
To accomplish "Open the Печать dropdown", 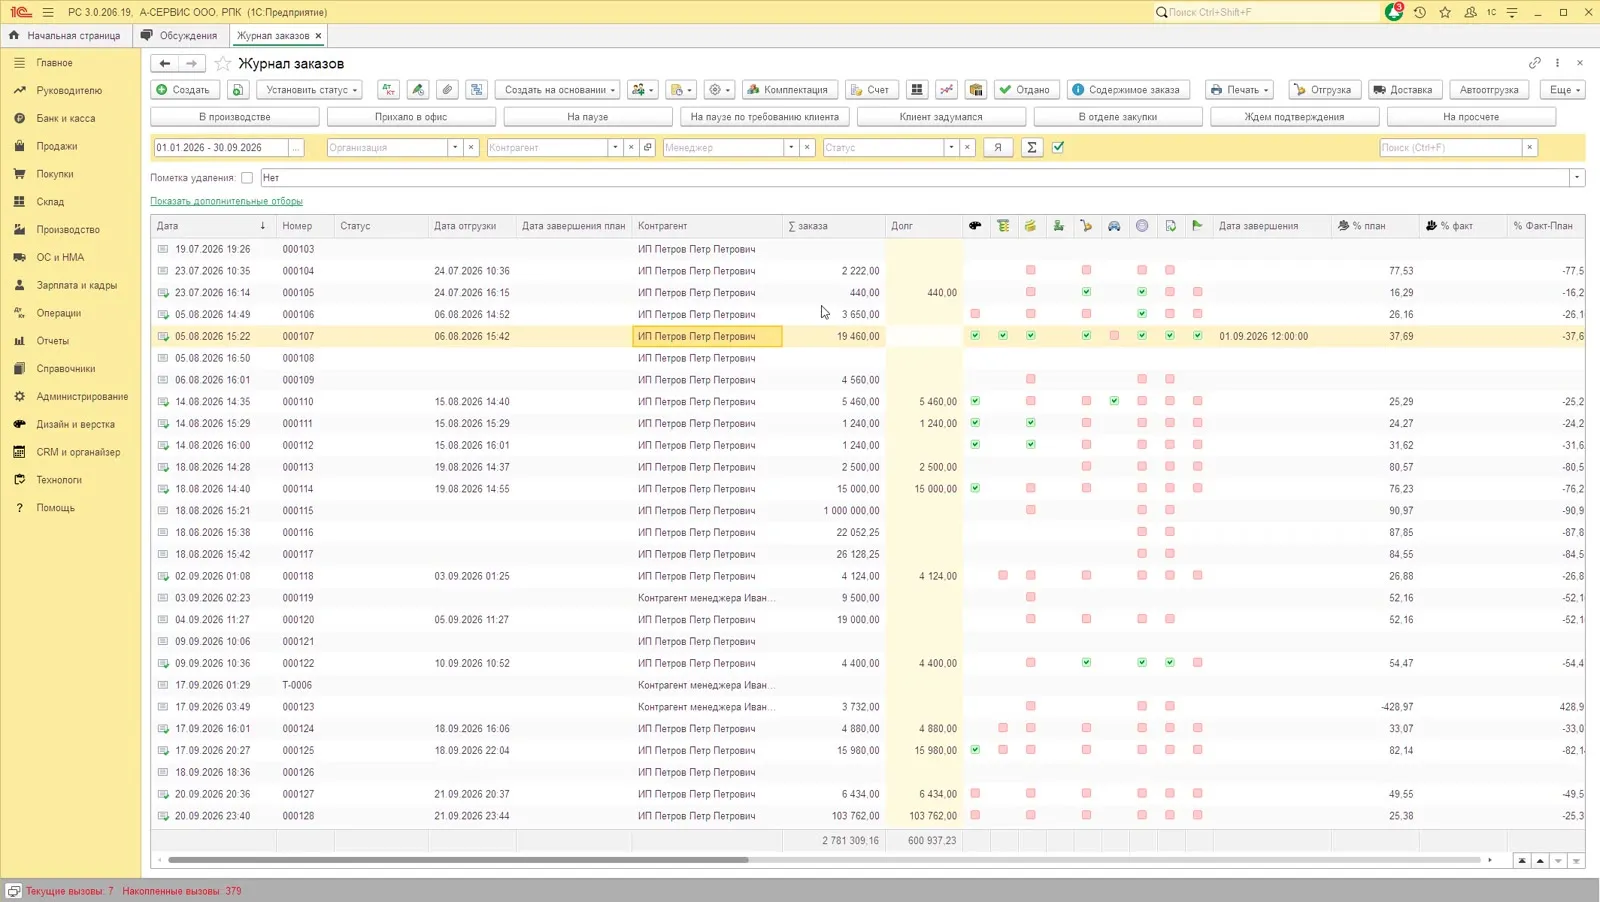I will [1239, 90].
